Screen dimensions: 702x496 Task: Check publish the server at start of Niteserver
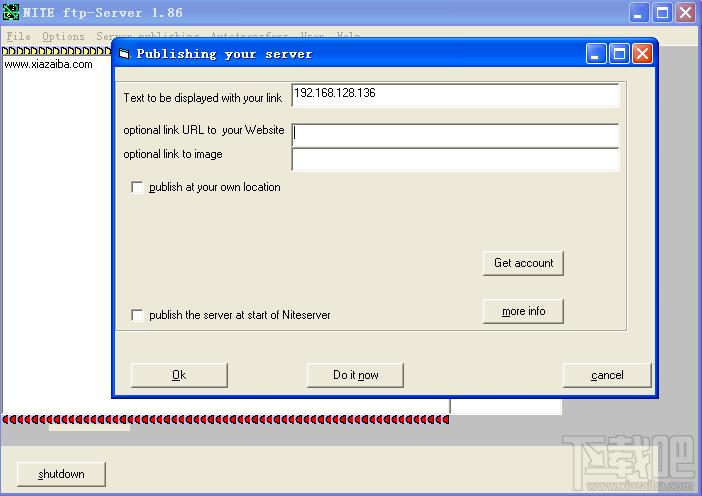(x=138, y=315)
